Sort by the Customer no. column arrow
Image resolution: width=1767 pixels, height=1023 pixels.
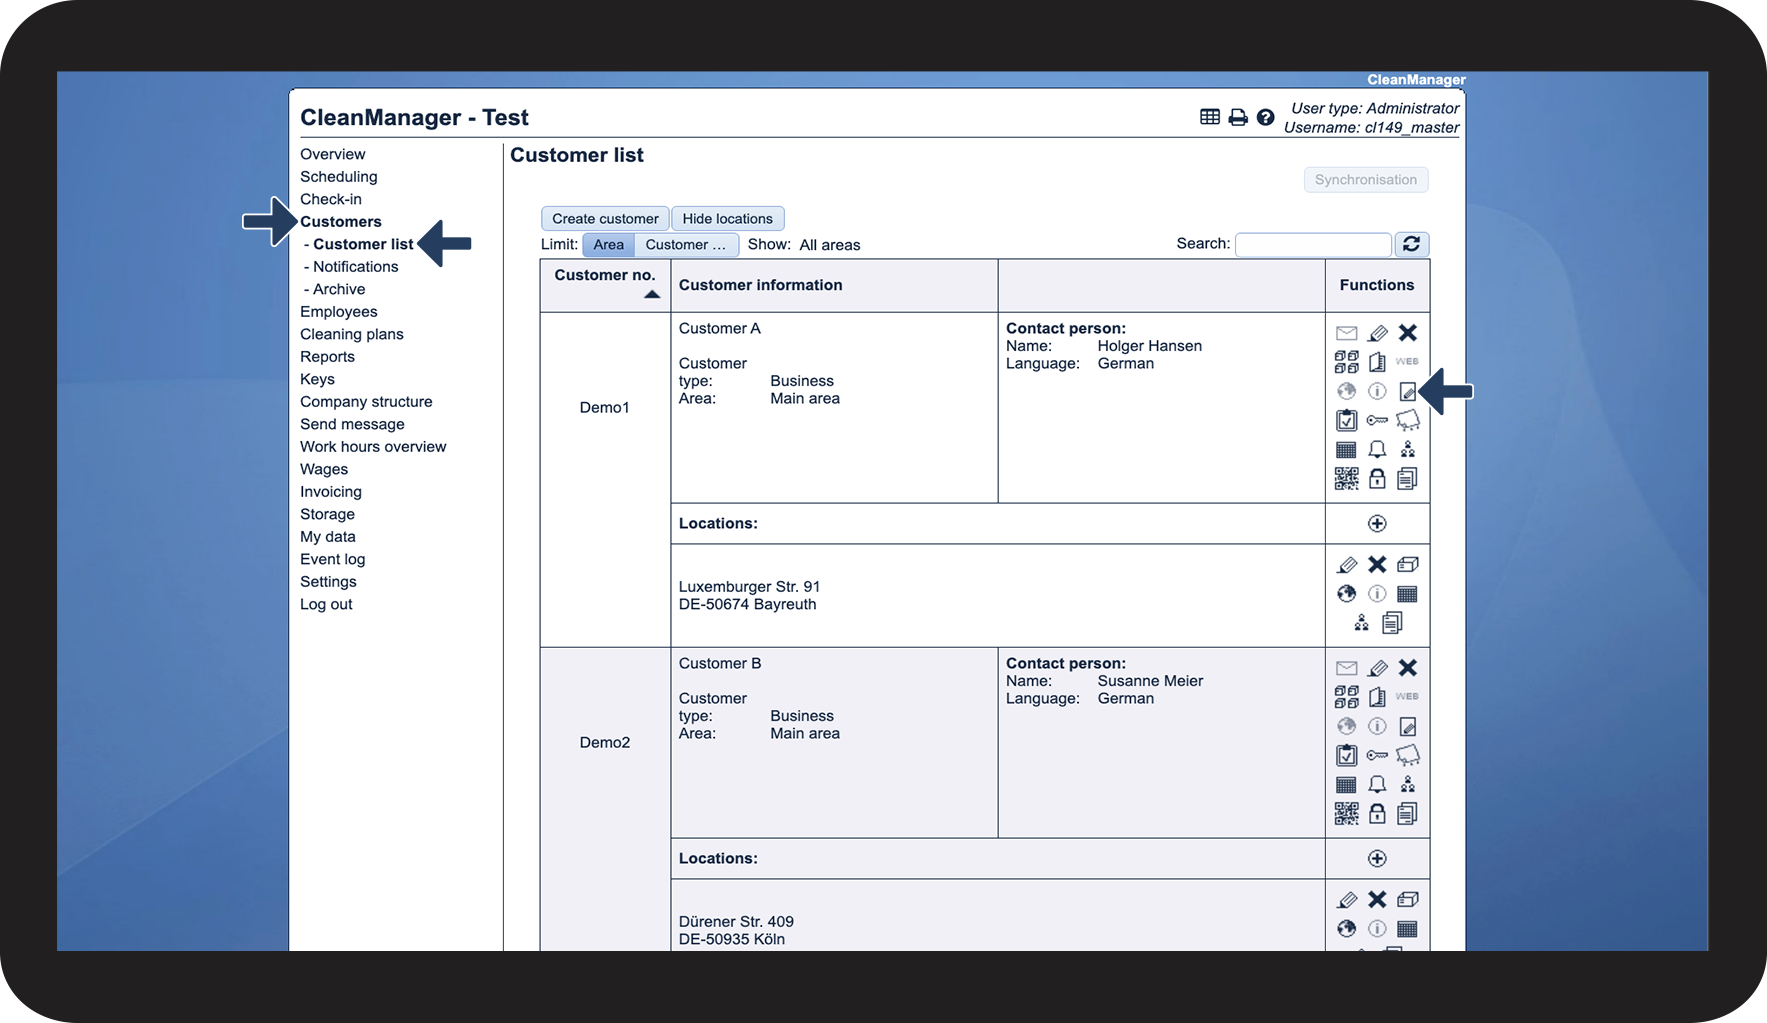click(x=652, y=294)
